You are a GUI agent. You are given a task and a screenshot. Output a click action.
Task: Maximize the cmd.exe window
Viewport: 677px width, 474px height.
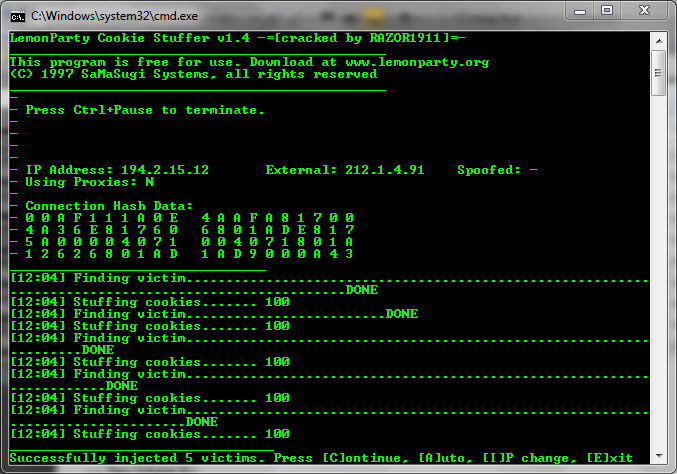point(607,10)
